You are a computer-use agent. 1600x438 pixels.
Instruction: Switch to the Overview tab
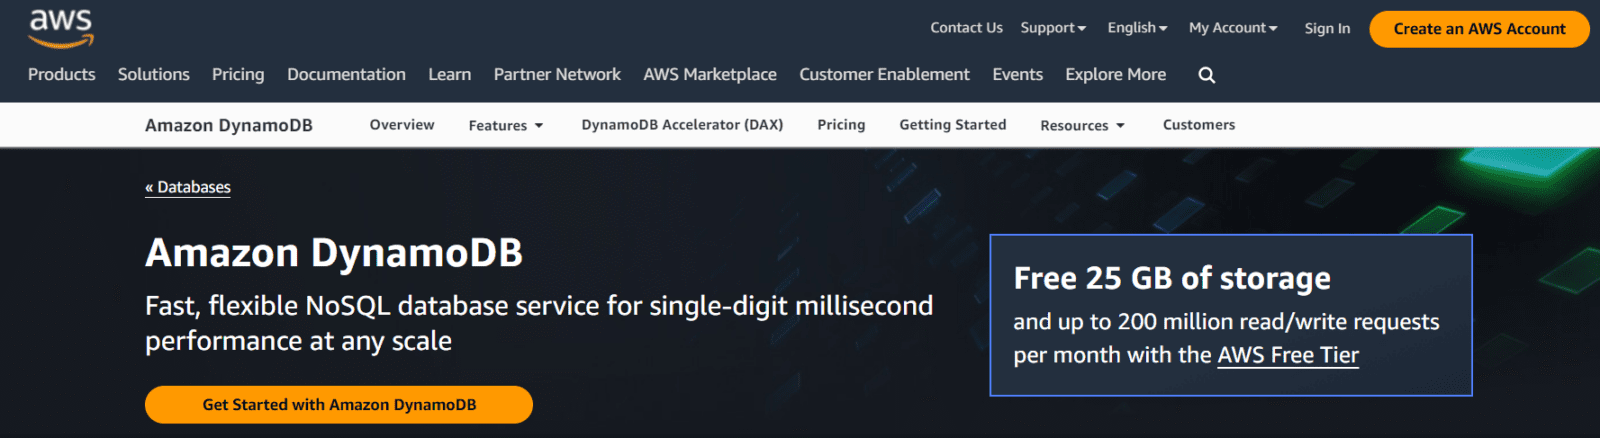point(402,125)
